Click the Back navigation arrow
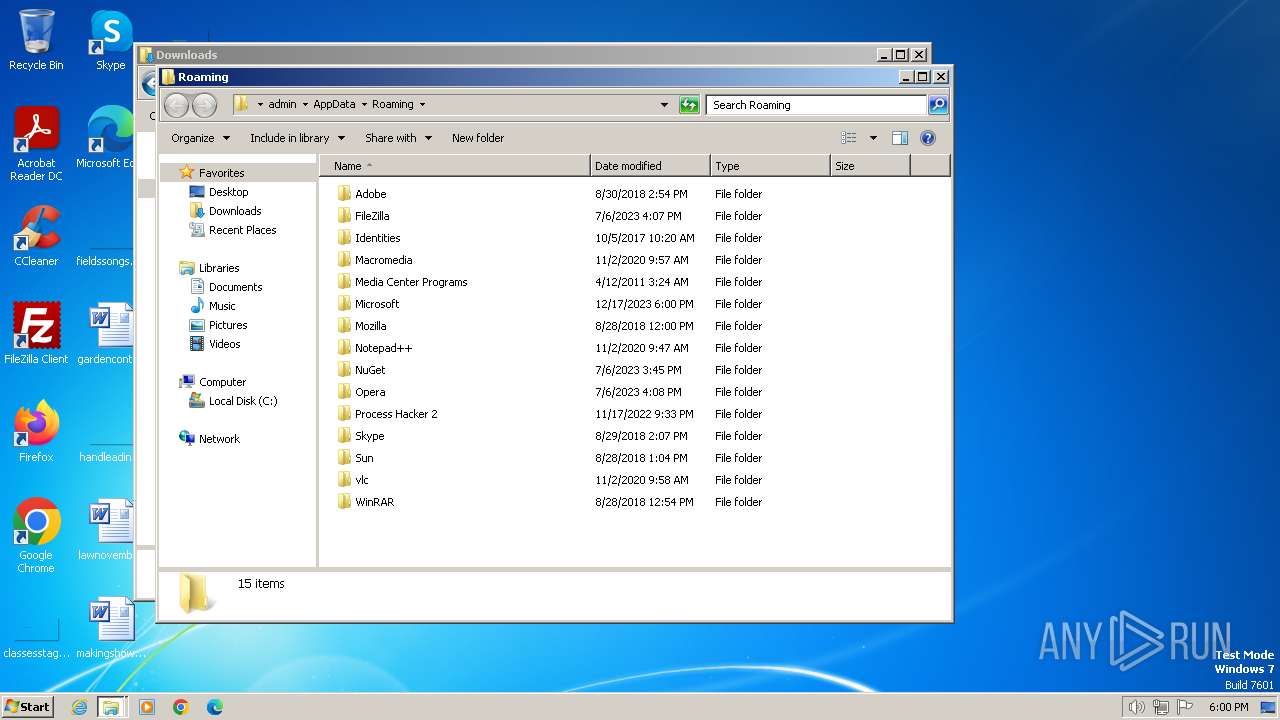 click(x=176, y=104)
